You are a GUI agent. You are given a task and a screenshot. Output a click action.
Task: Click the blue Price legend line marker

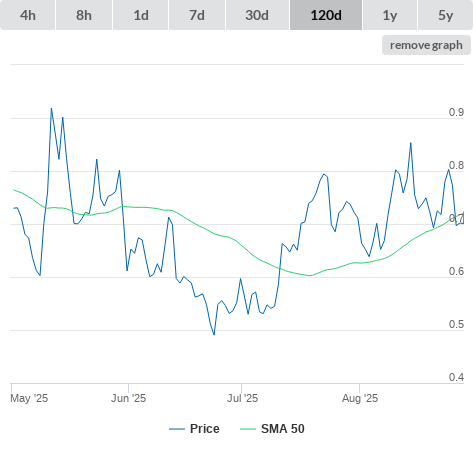pyautogui.click(x=177, y=429)
